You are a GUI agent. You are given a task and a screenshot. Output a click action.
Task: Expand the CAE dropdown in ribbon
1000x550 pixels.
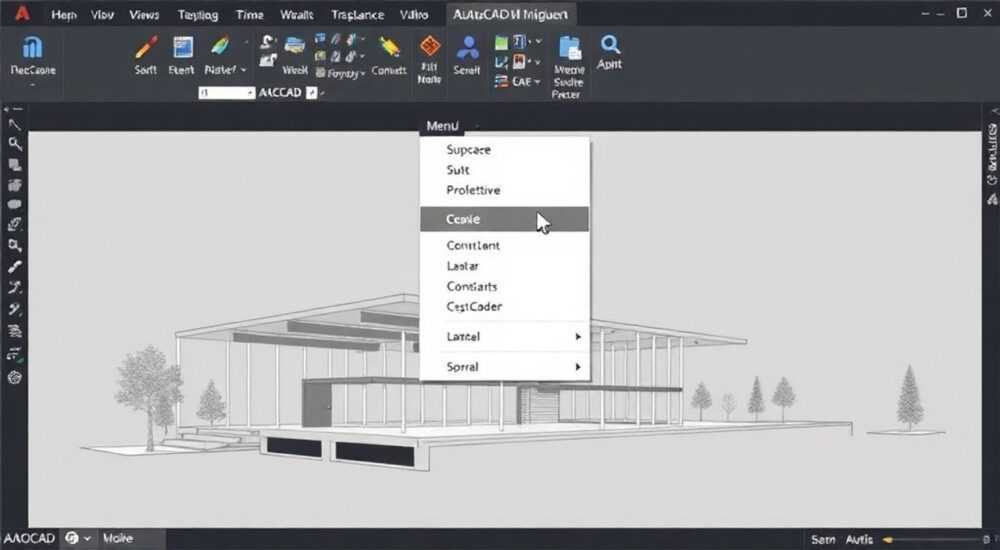pos(537,82)
